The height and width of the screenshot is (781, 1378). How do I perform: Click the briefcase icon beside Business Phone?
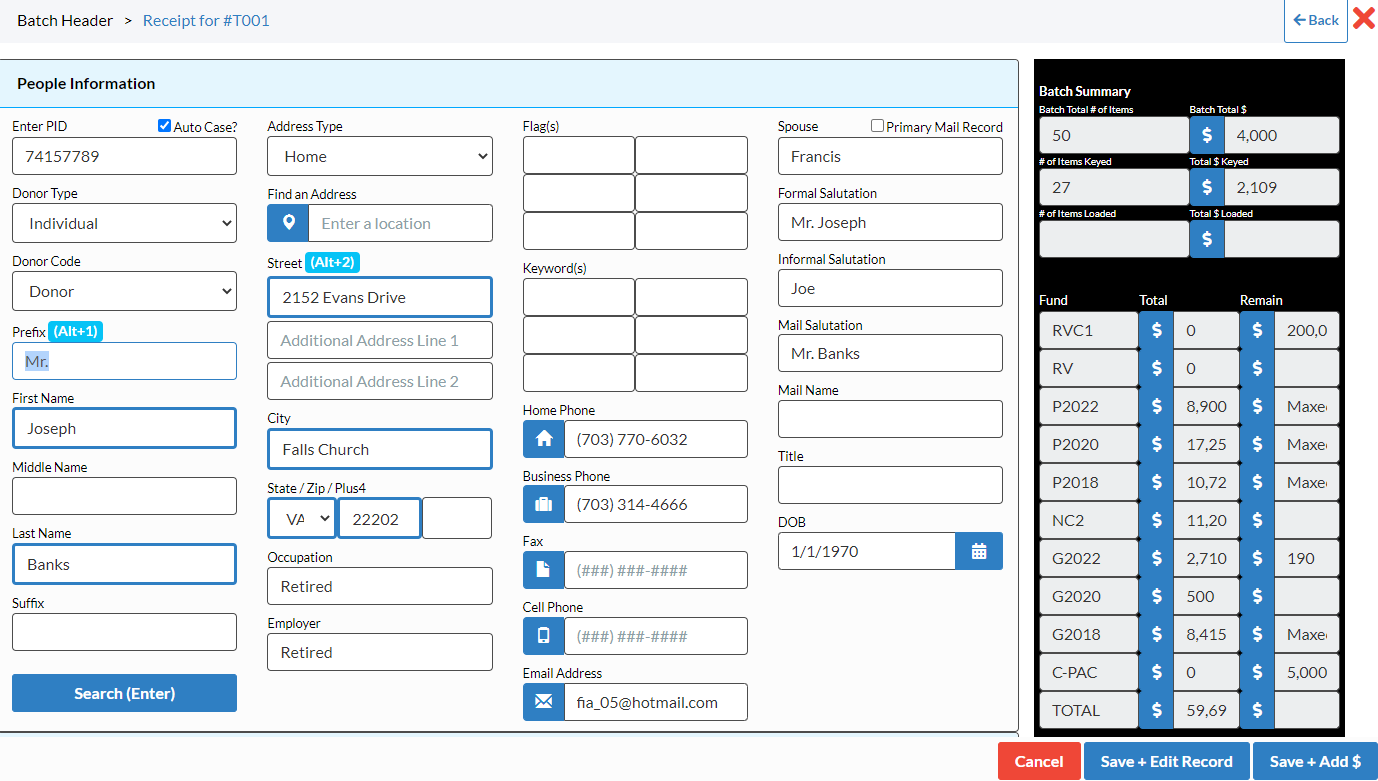click(543, 504)
